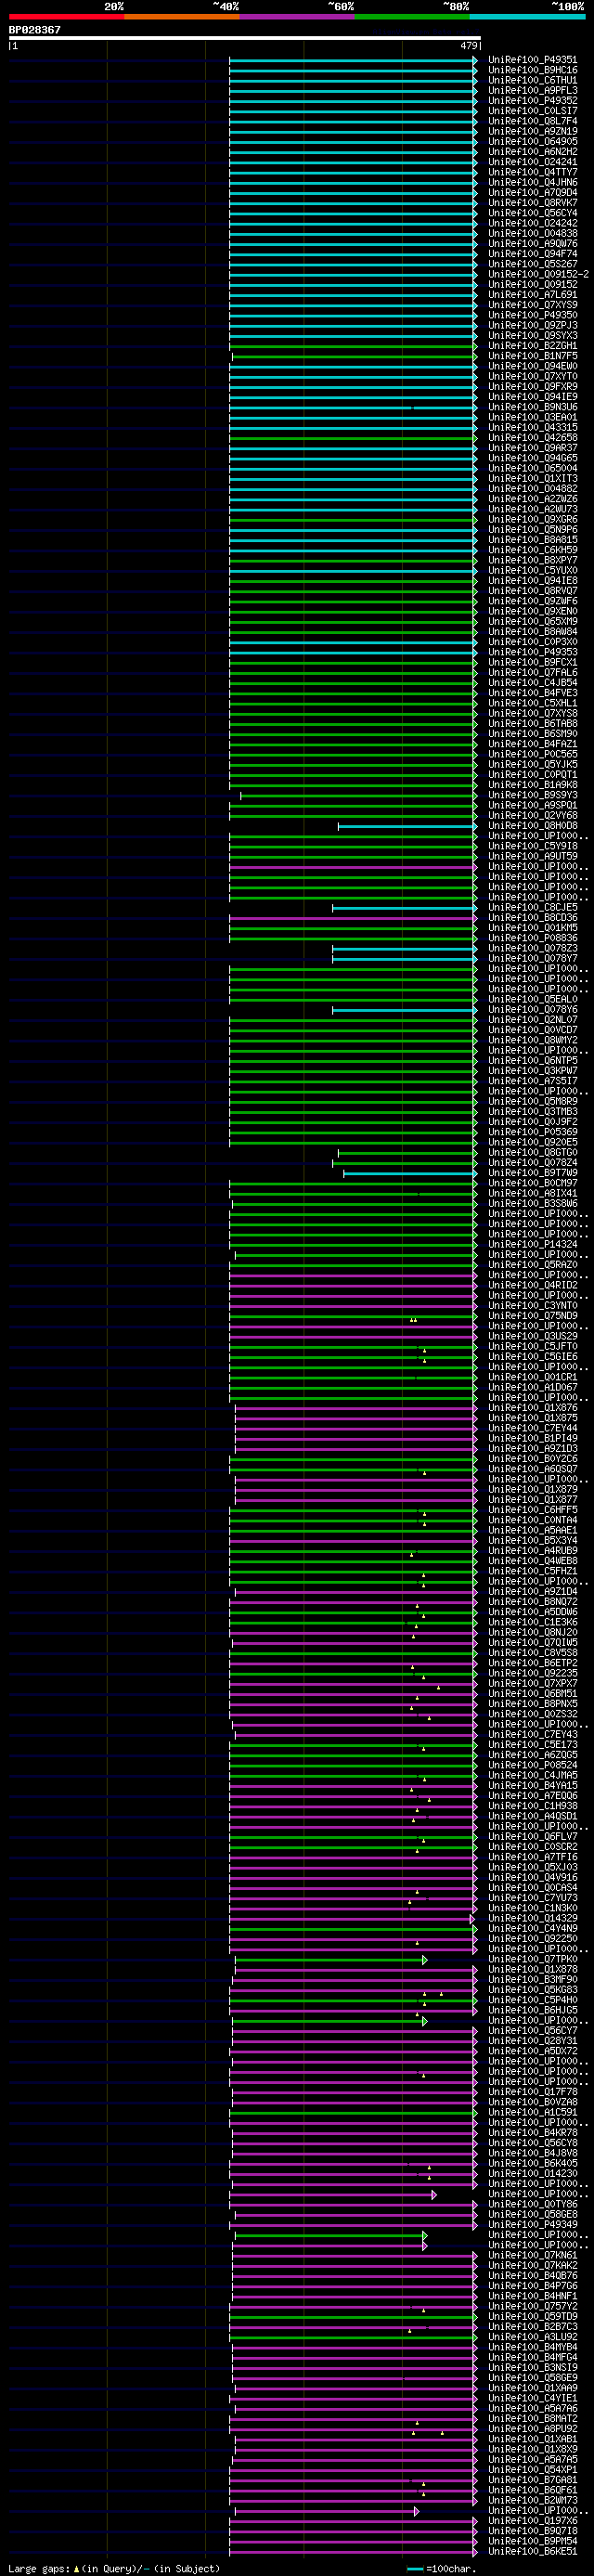594x2576 pixels.
Task: Select hit label UniRef100_B9FCX1
Action: 533,662
